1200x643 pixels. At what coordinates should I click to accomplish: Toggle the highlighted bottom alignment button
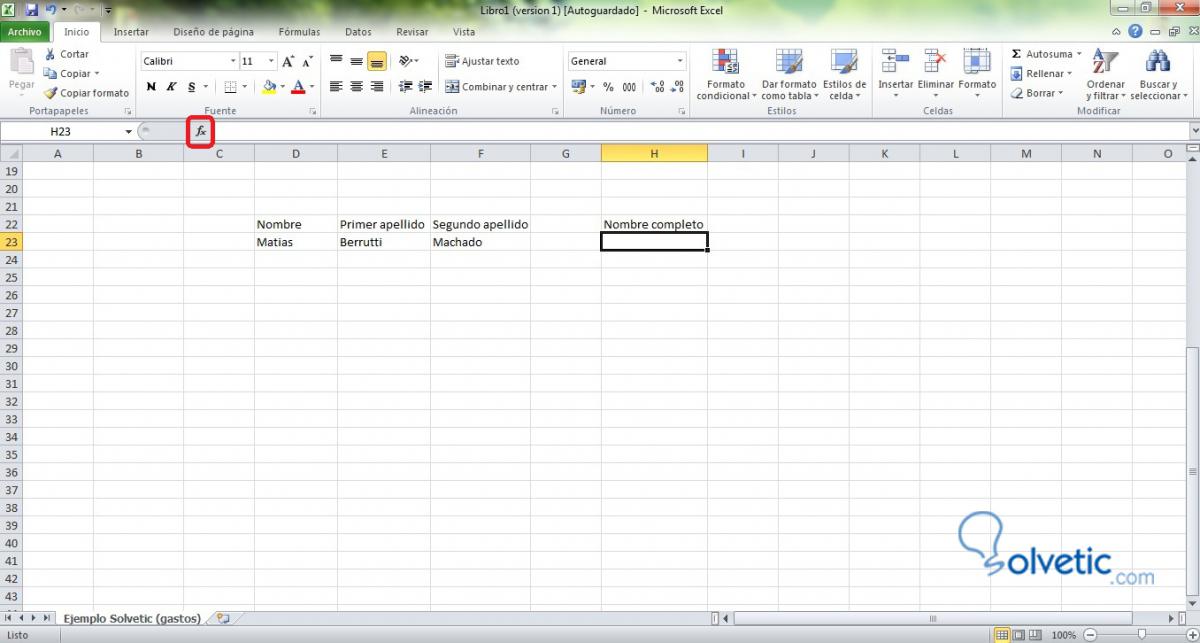tap(377, 61)
